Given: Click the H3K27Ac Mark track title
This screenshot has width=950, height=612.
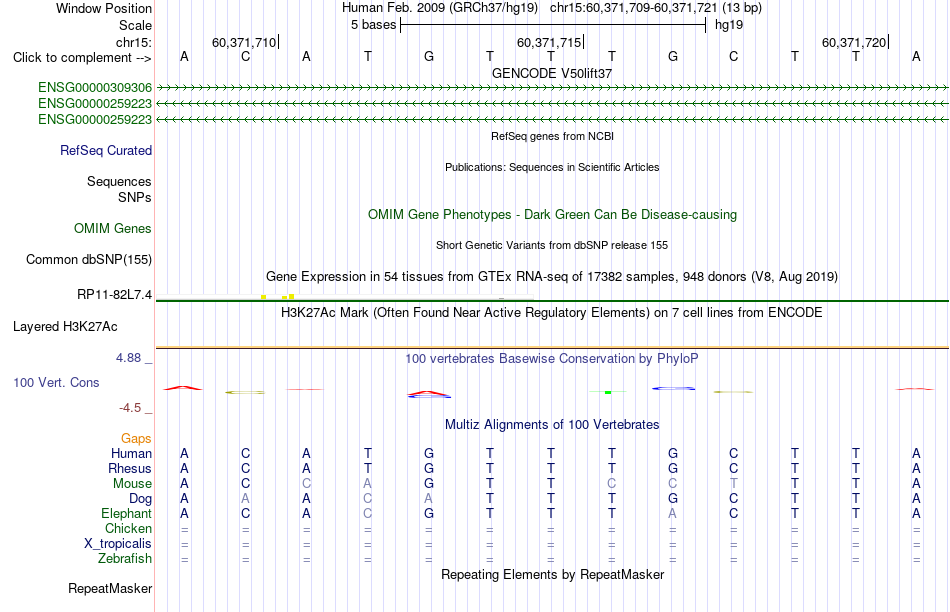Looking at the screenshot, I should pos(552,313).
